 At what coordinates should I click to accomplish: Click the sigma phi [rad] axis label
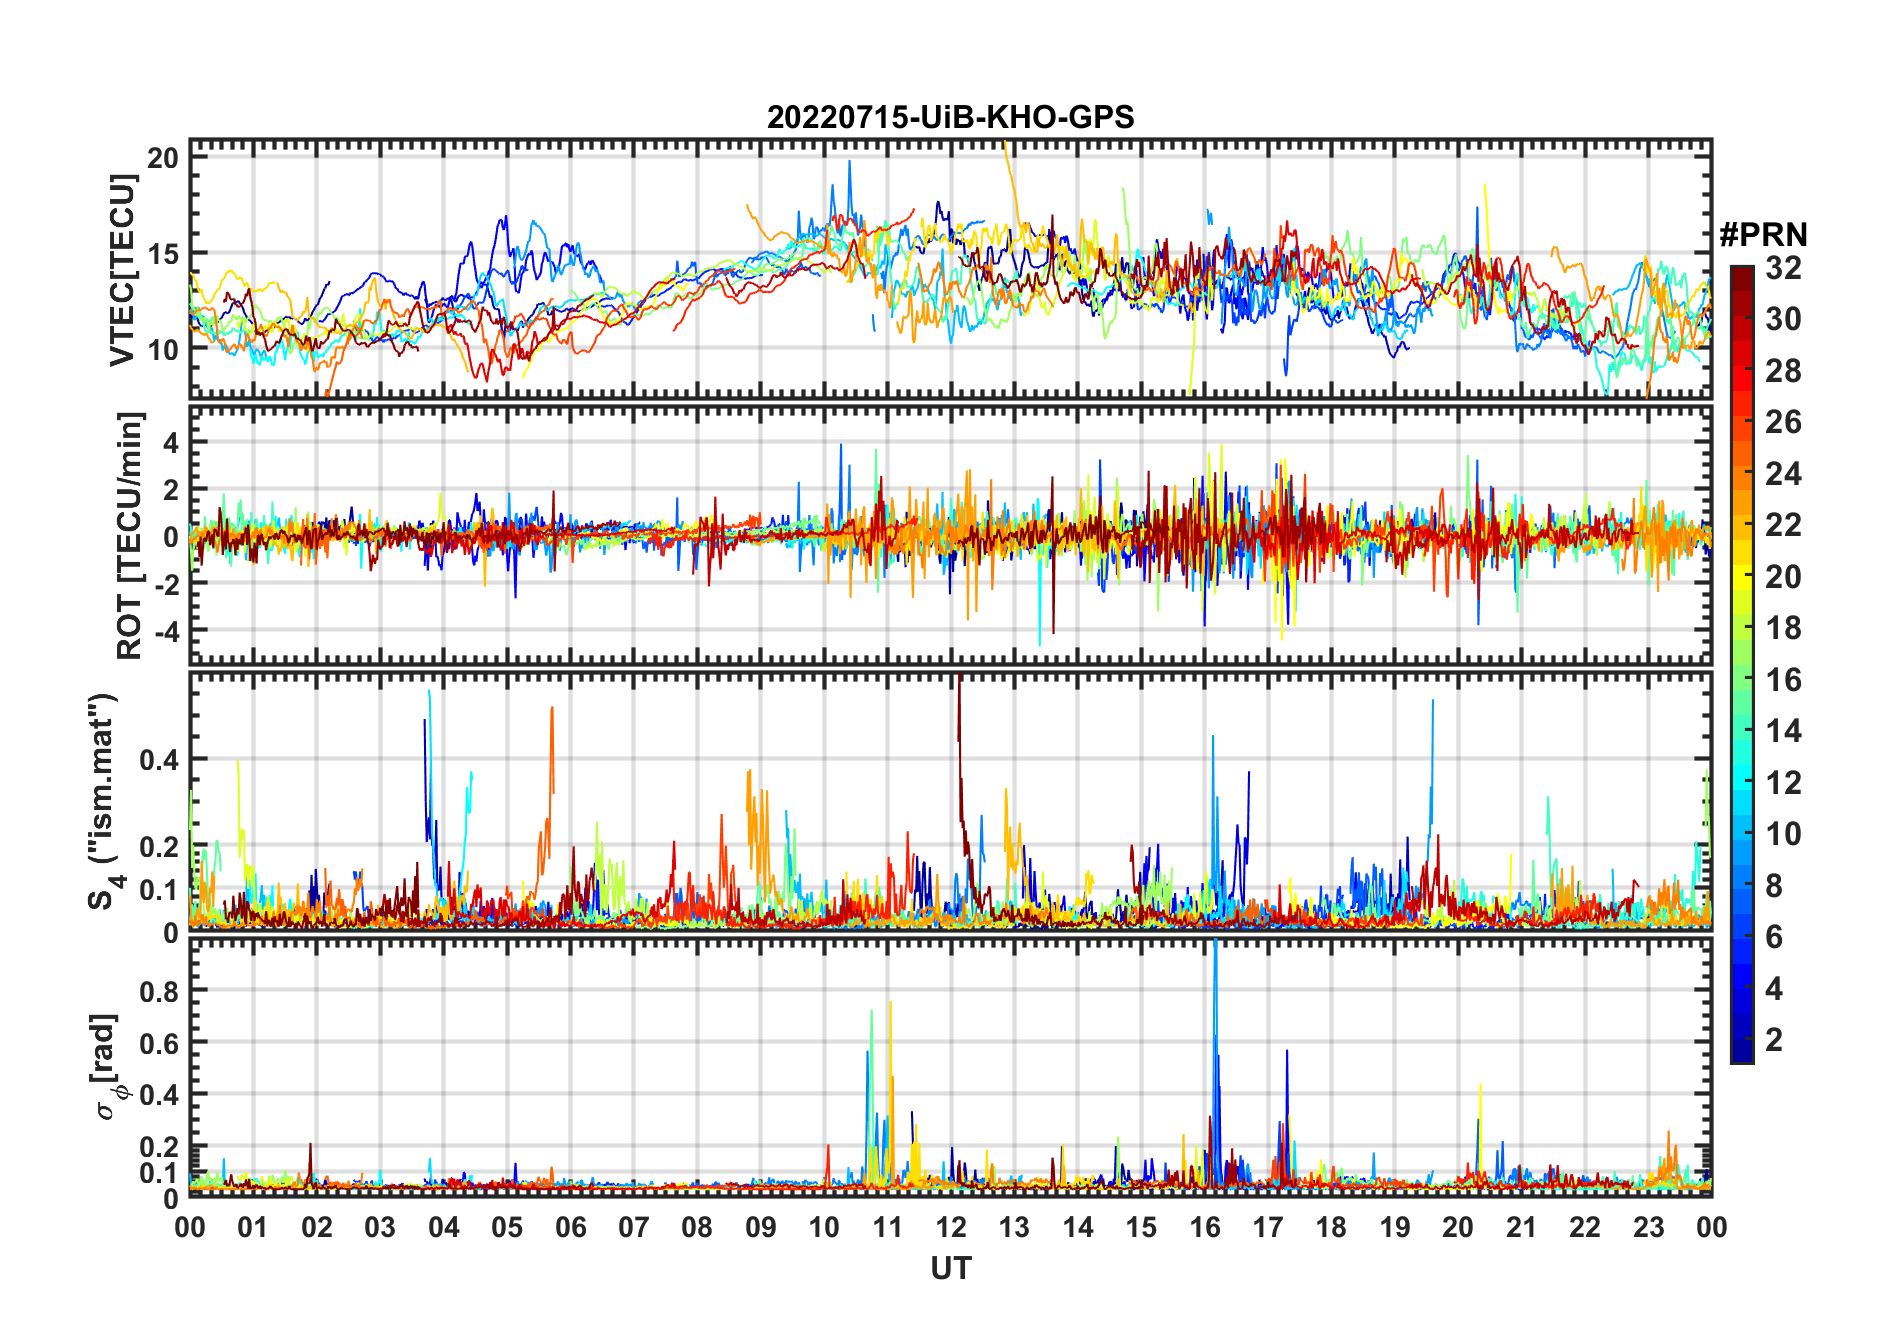click(108, 1067)
